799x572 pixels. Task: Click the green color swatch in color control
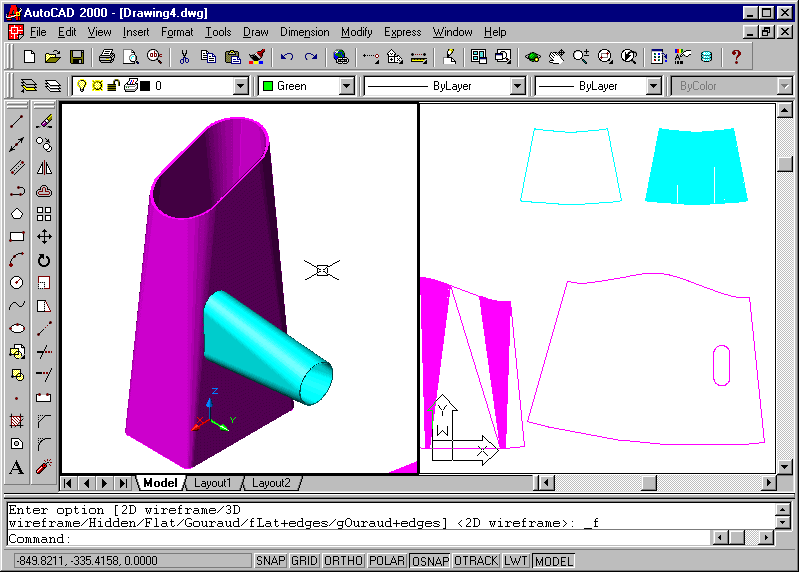268,86
